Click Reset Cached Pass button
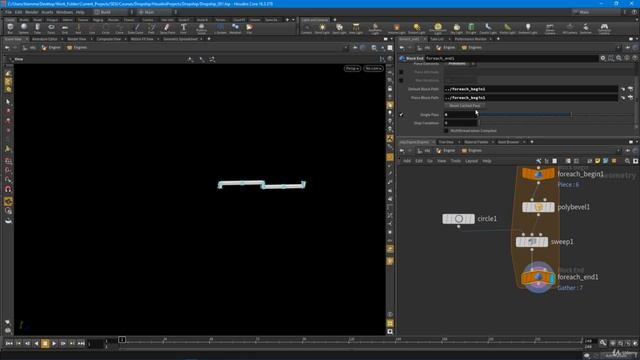640x360 pixels. point(464,106)
